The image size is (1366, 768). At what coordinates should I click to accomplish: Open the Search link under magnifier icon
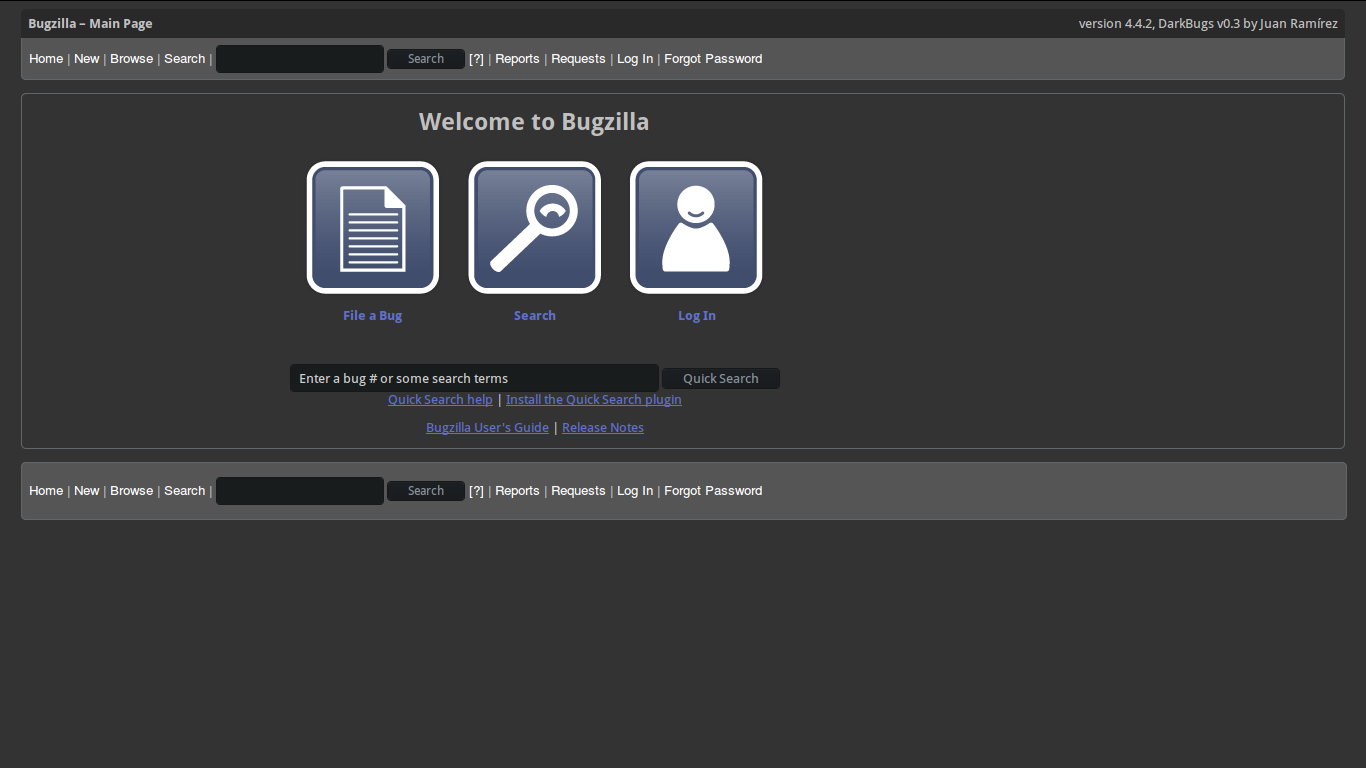click(x=535, y=315)
